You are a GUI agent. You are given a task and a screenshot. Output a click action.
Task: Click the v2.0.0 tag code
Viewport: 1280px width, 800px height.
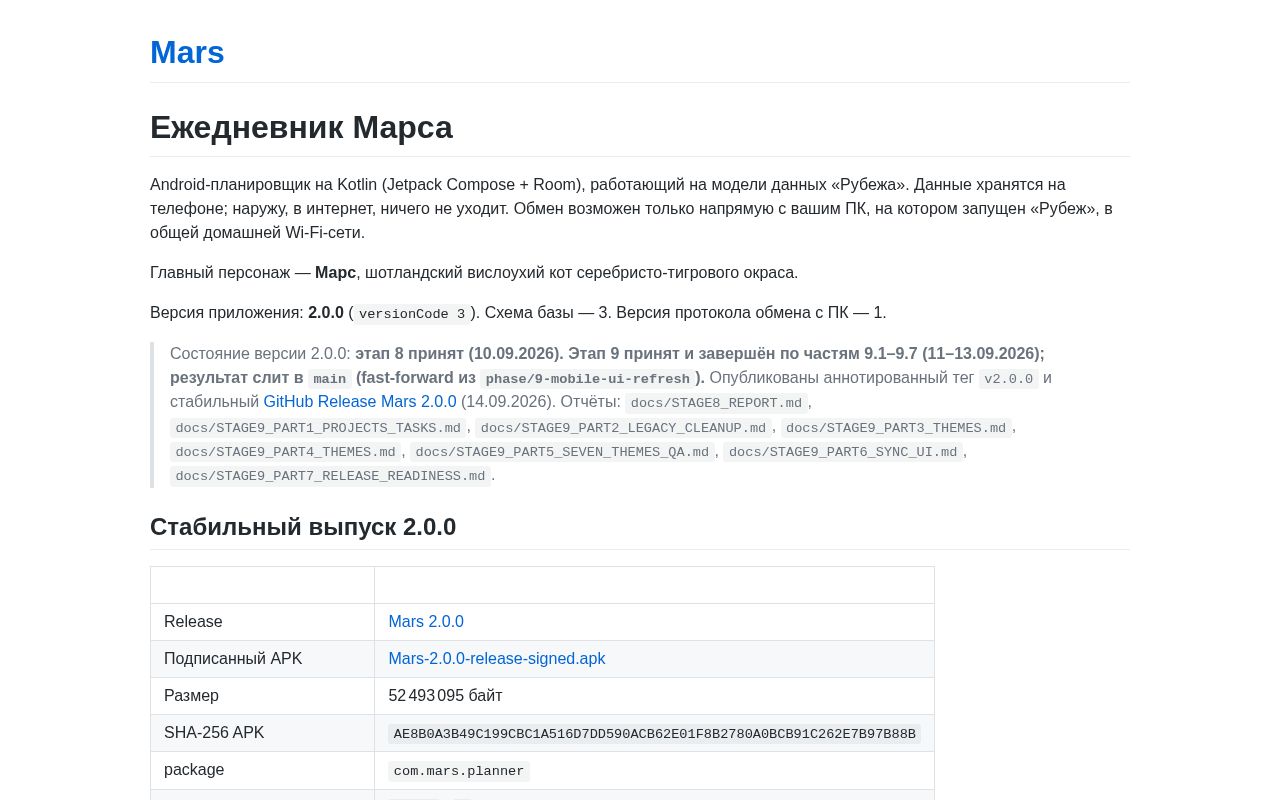click(x=1008, y=379)
